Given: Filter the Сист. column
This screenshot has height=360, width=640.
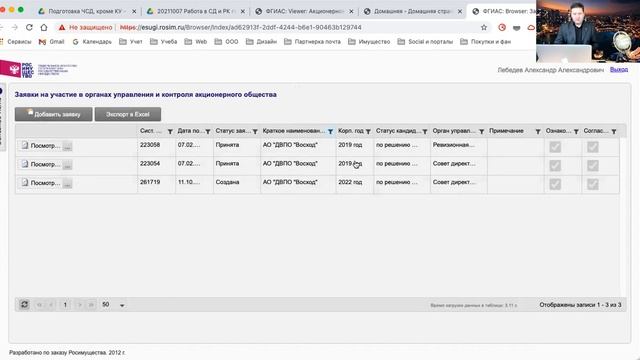Looking at the screenshot, I should point(170,131).
